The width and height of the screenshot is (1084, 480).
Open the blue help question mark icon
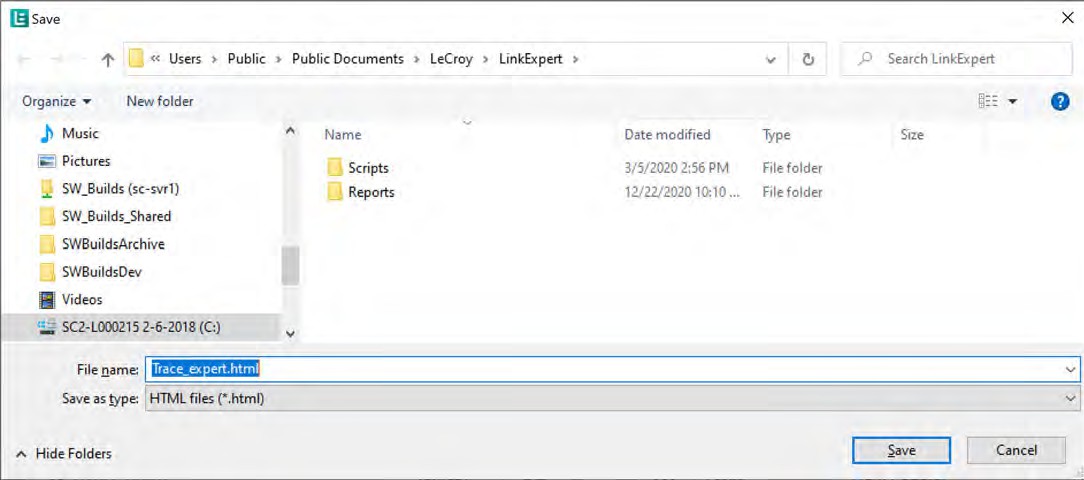(1060, 102)
